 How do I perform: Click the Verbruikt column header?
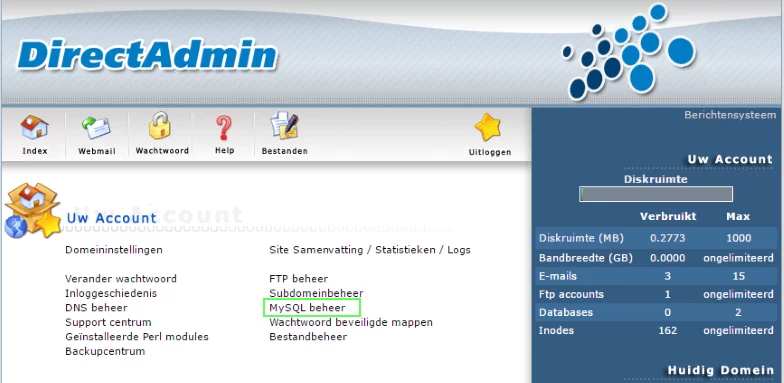pos(668,216)
